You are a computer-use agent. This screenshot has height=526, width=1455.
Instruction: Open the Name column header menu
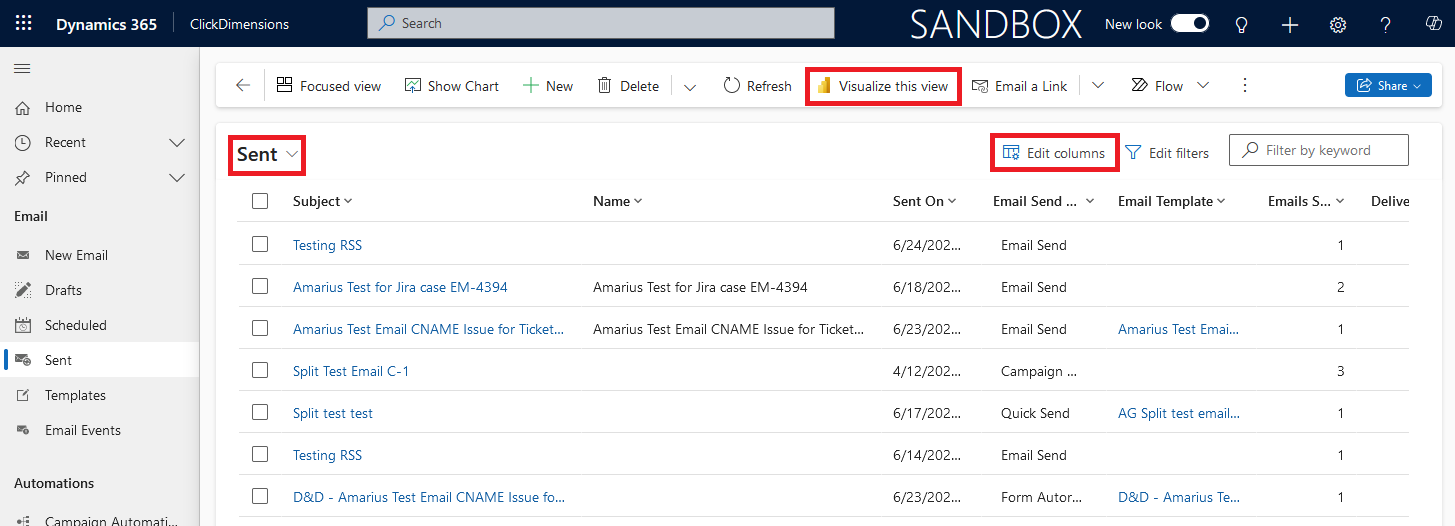[617, 201]
